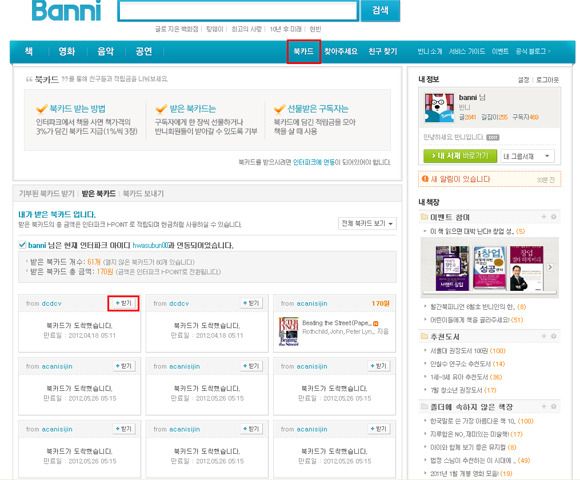Focus the top search input box
The width and height of the screenshot is (580, 480).
[238, 11]
